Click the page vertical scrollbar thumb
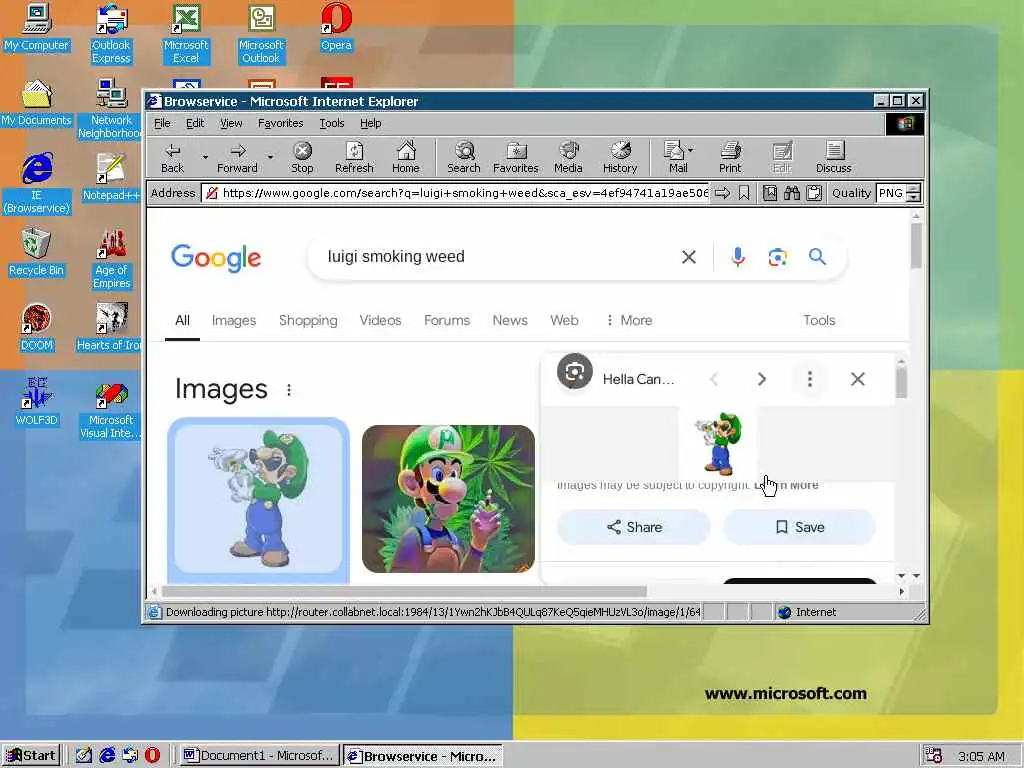This screenshot has width=1024, height=768. click(x=916, y=246)
